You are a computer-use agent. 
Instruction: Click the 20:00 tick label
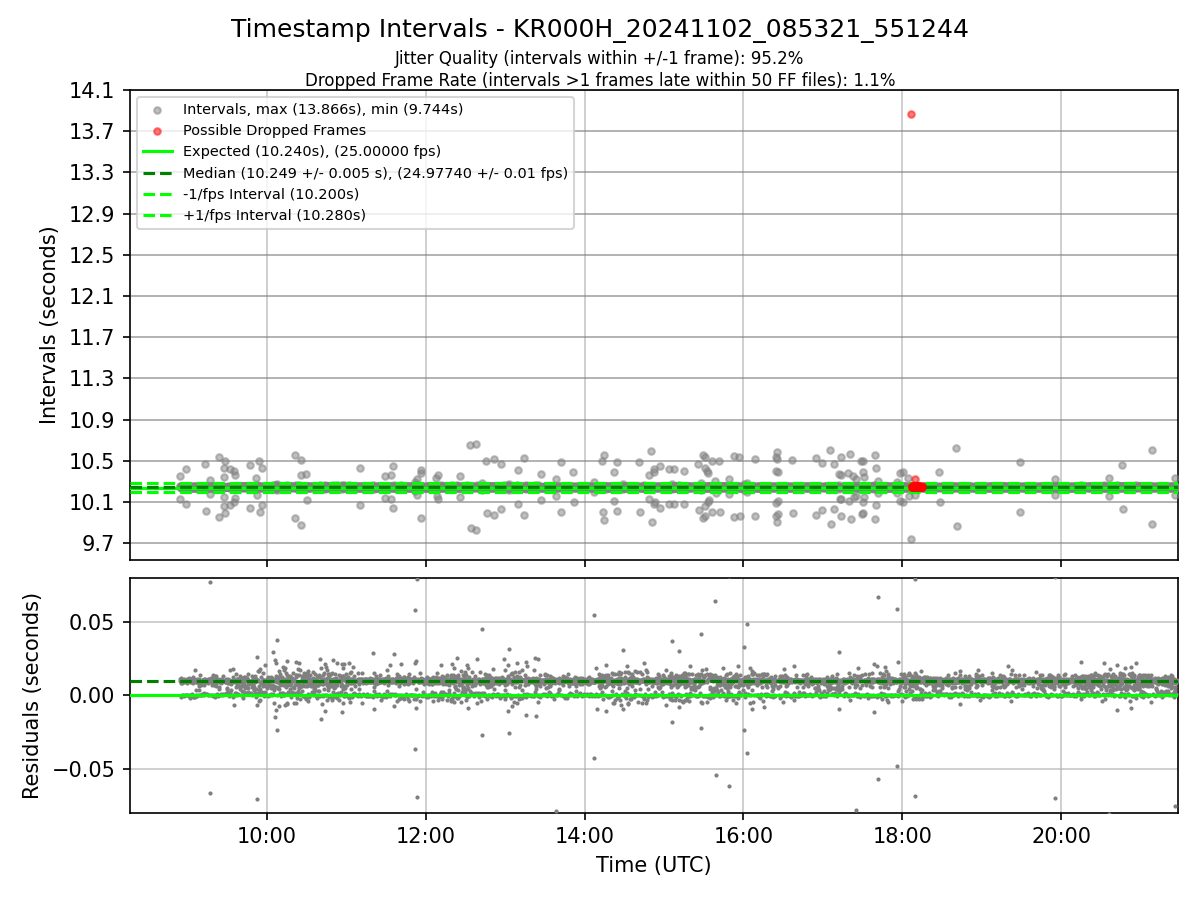click(x=1061, y=835)
